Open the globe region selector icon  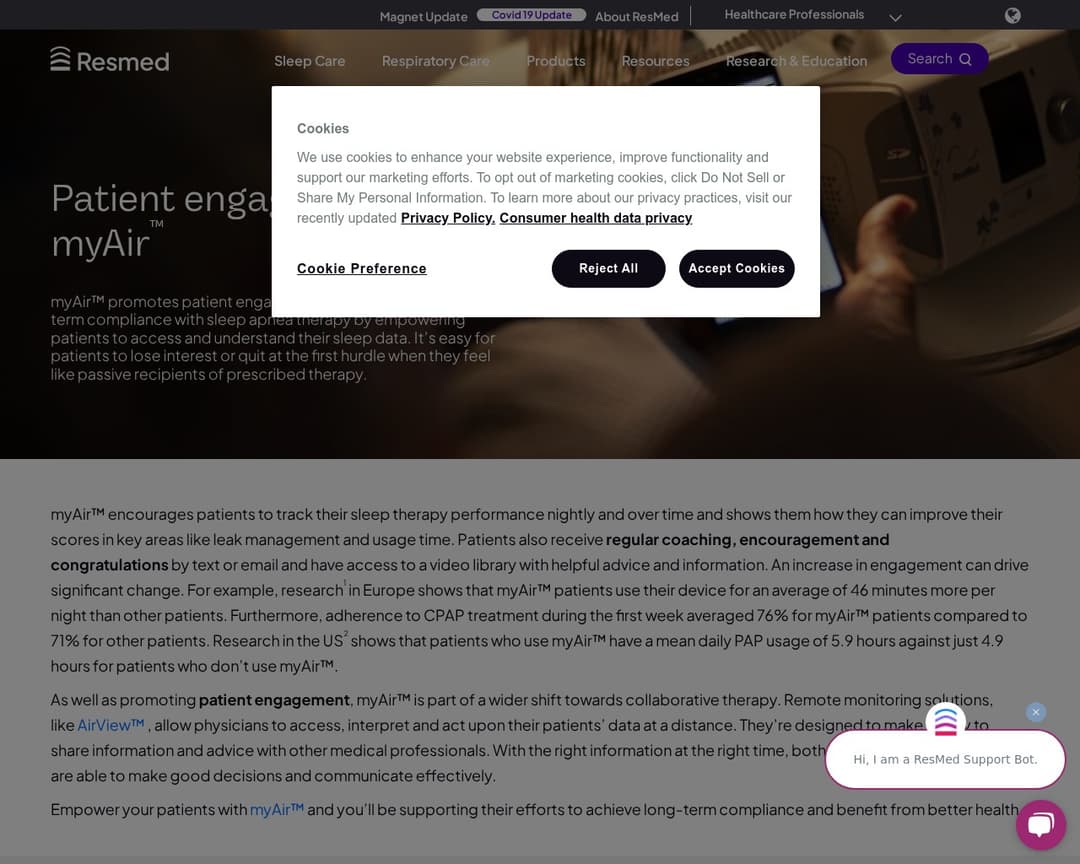click(1012, 15)
